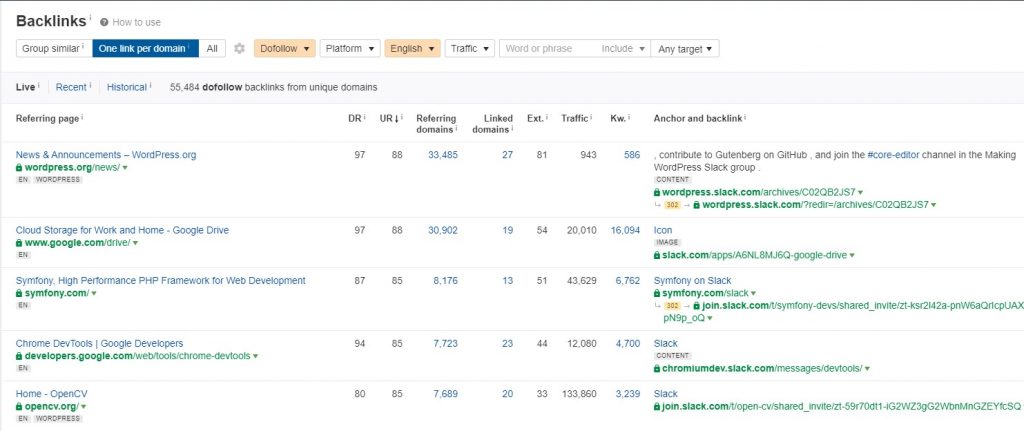1024x431 pixels.
Task: Open the Platform filter dropdown
Action: tap(350, 48)
